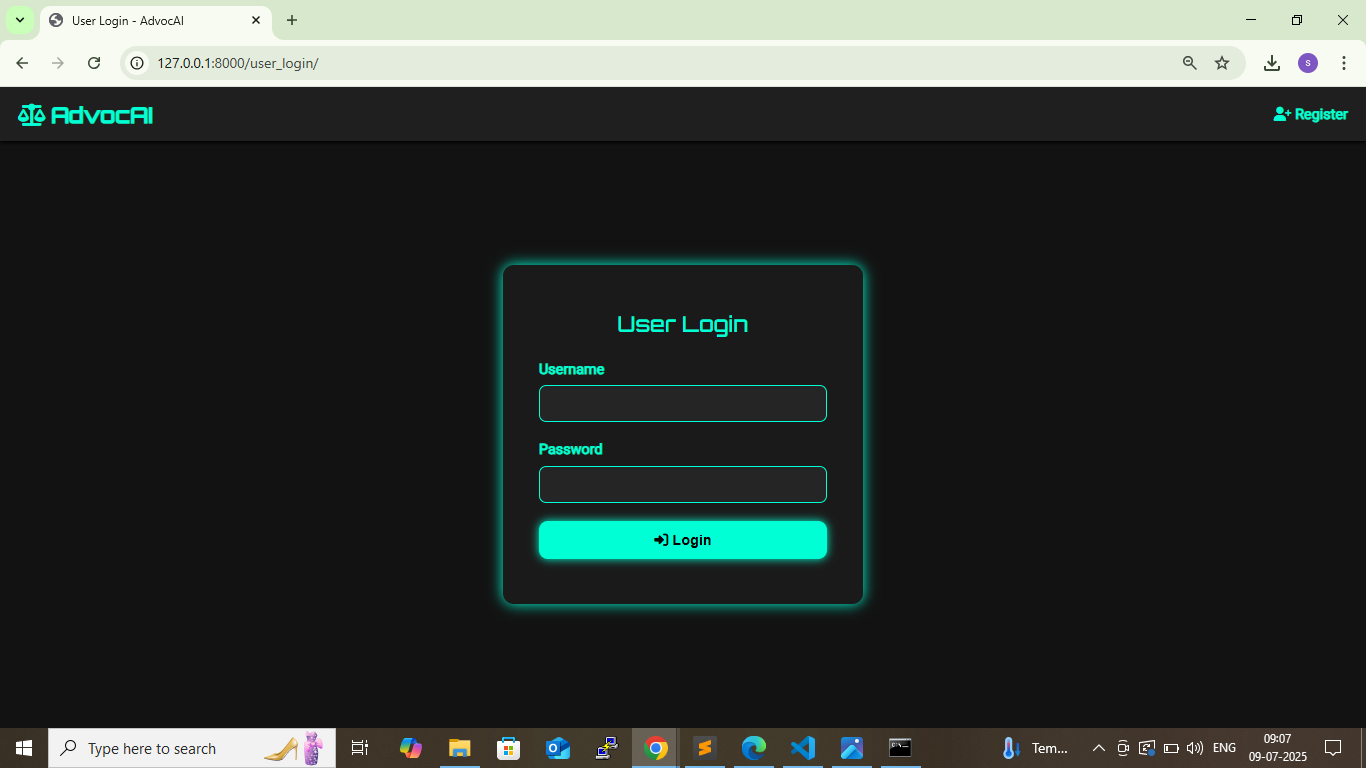Go forward in browser history
Image resolution: width=1366 pixels, height=768 pixels.
(x=58, y=63)
